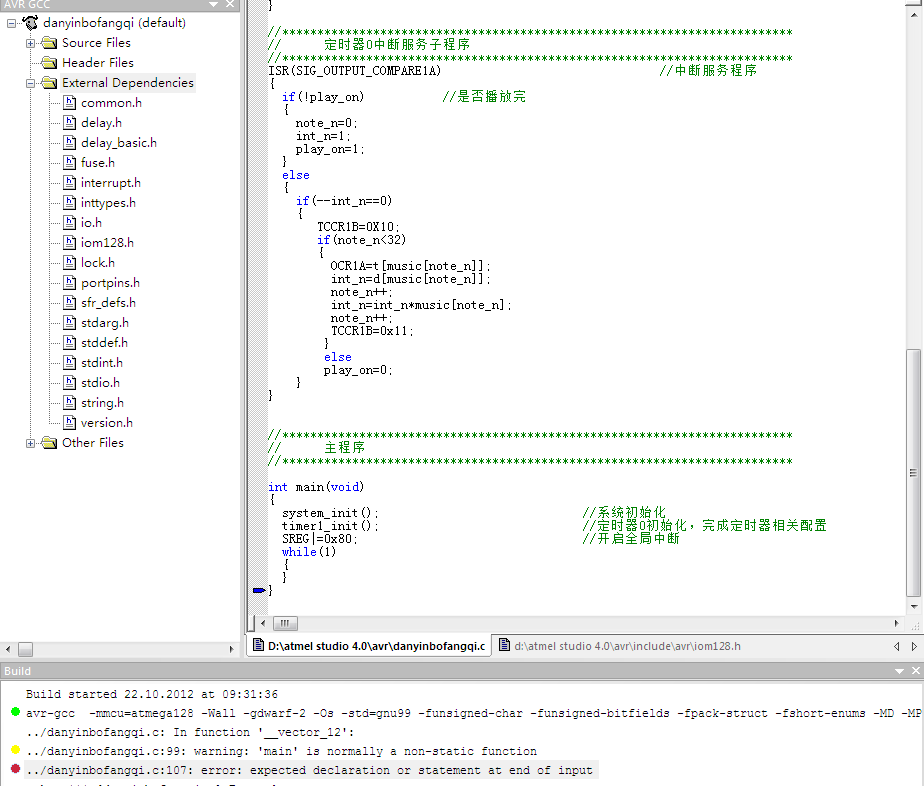Place cursor on SREG|=0x80 line
Screen dimensions: 924x786
tap(319, 539)
